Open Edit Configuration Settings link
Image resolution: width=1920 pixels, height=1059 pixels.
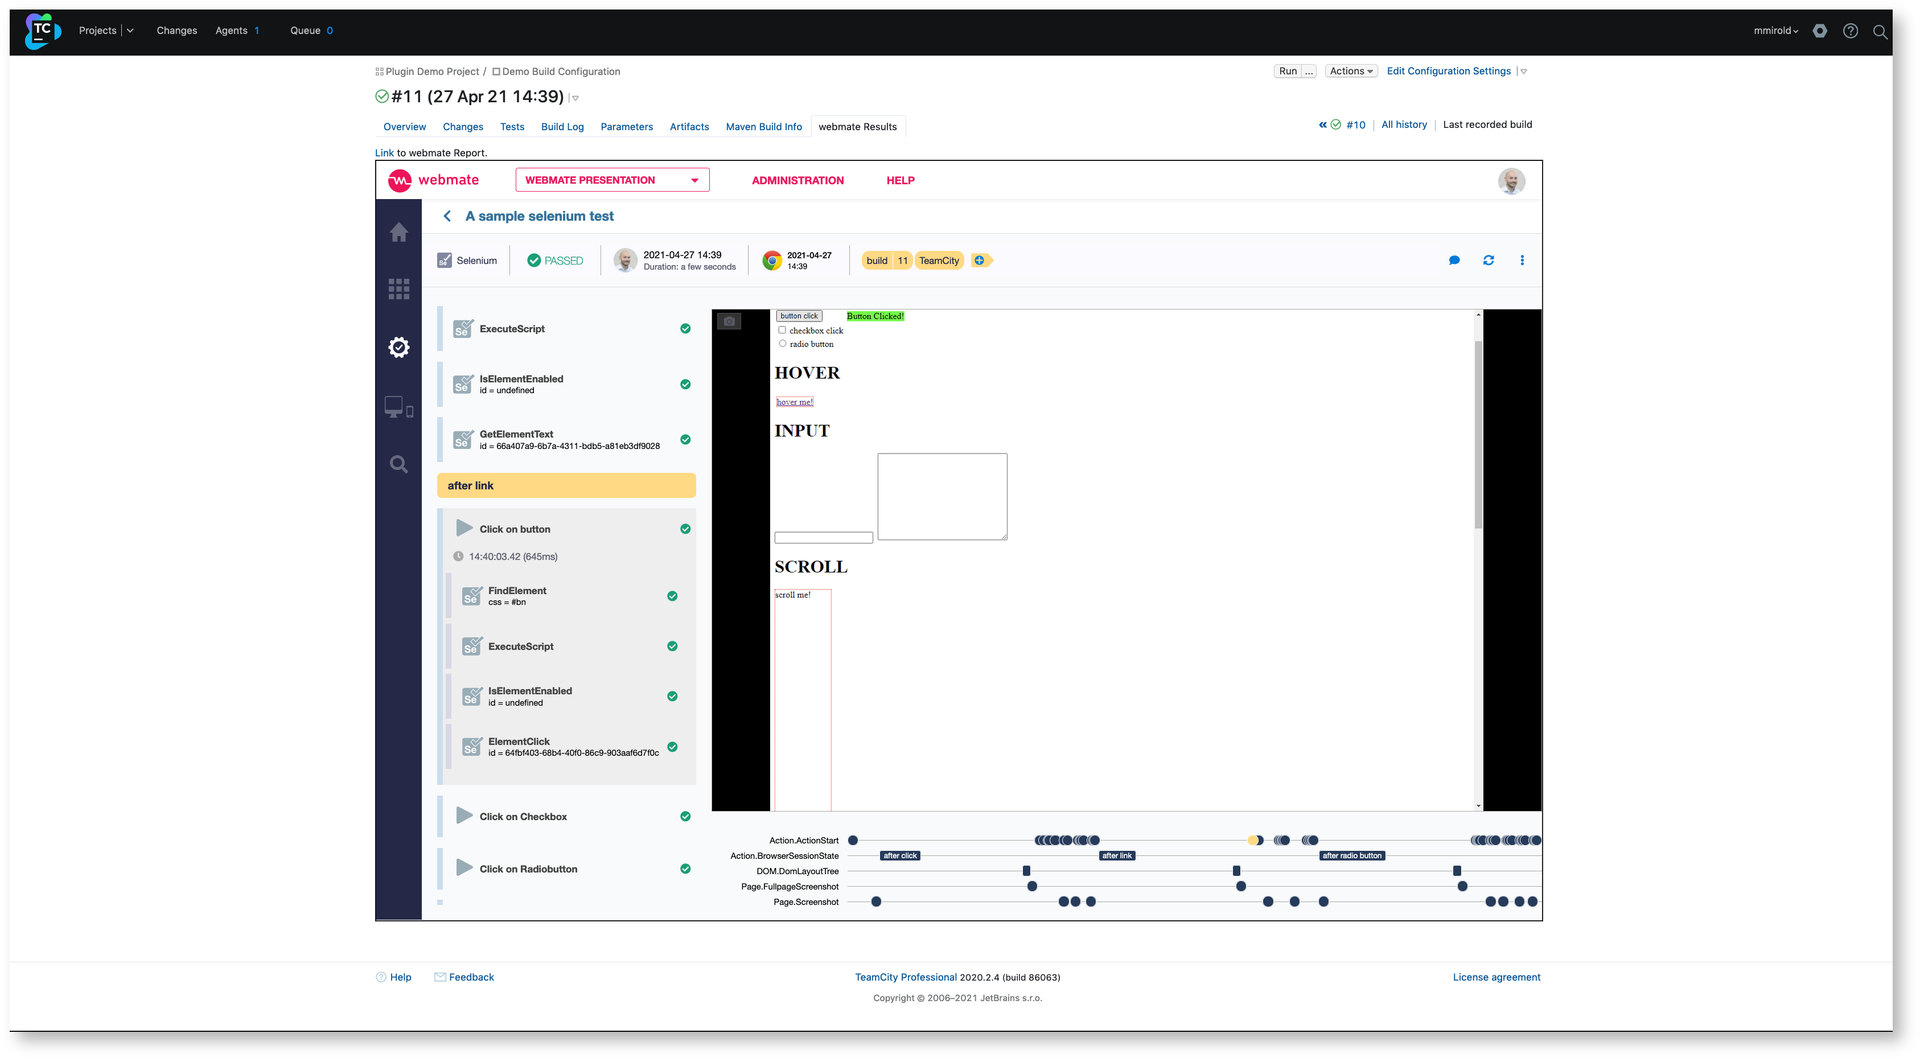[x=1448, y=71]
